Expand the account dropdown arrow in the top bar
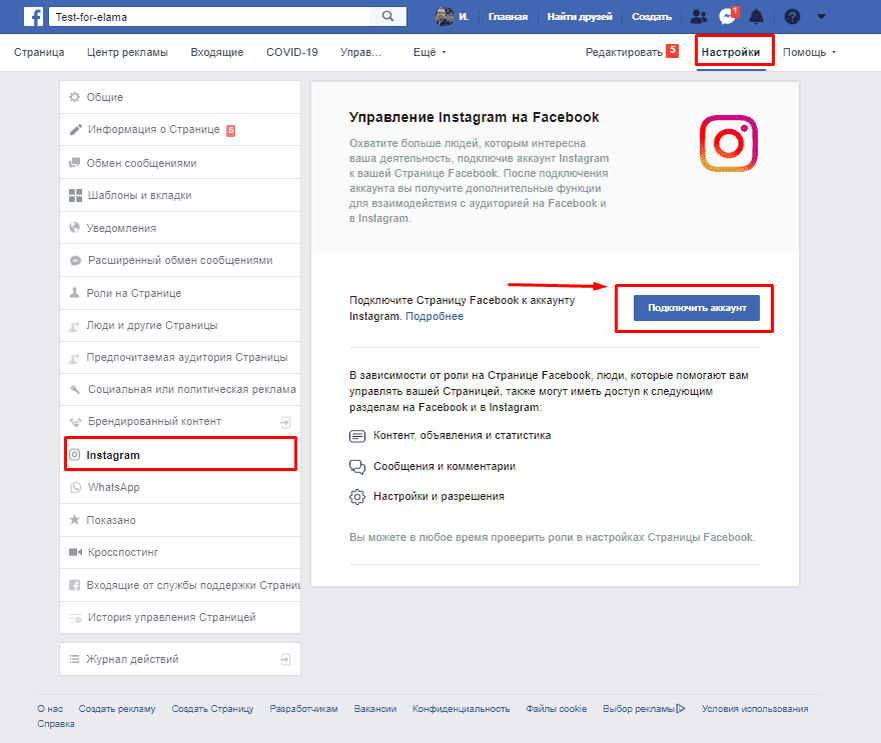This screenshot has height=743, width=881. point(821,16)
